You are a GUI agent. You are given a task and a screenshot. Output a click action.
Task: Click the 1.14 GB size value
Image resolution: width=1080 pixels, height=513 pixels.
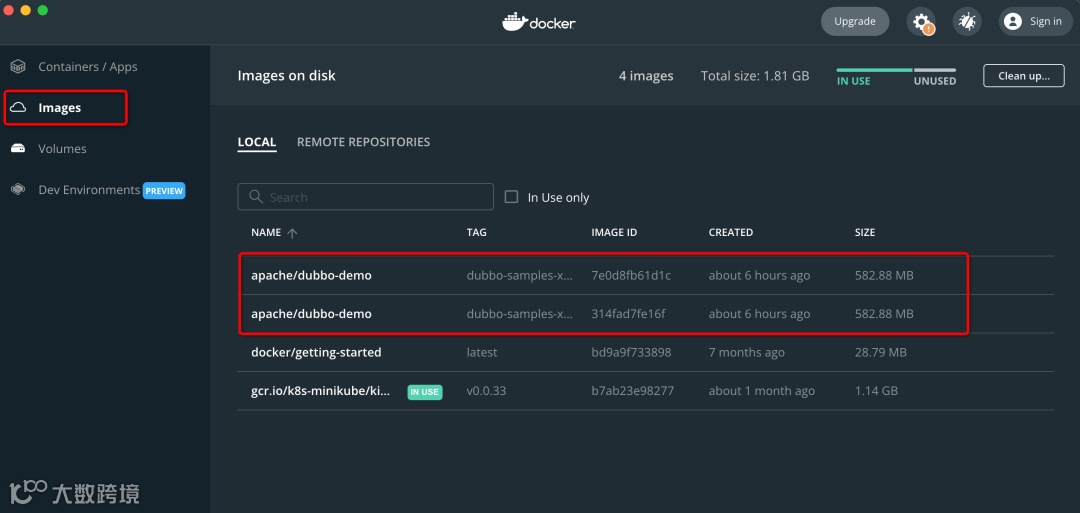(x=876, y=391)
